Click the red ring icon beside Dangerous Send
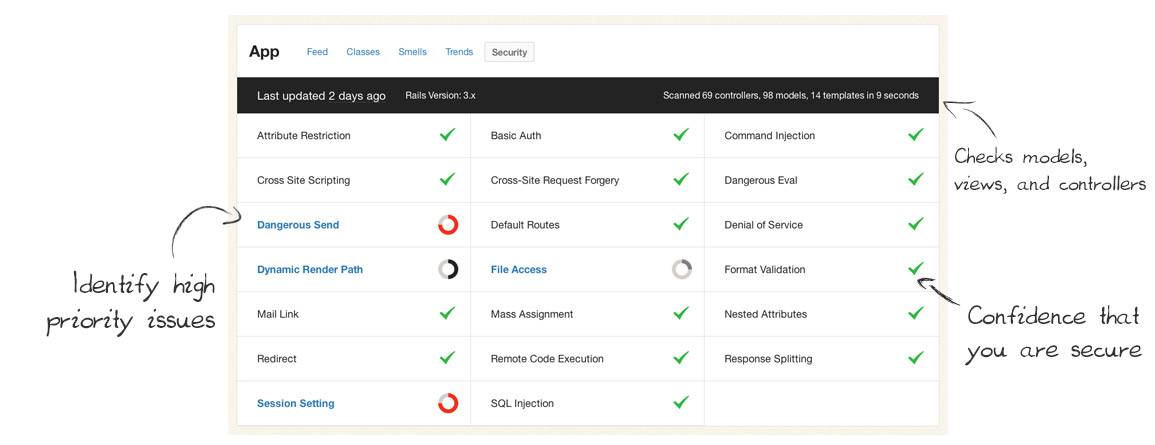1155x445 pixels. pos(448,225)
